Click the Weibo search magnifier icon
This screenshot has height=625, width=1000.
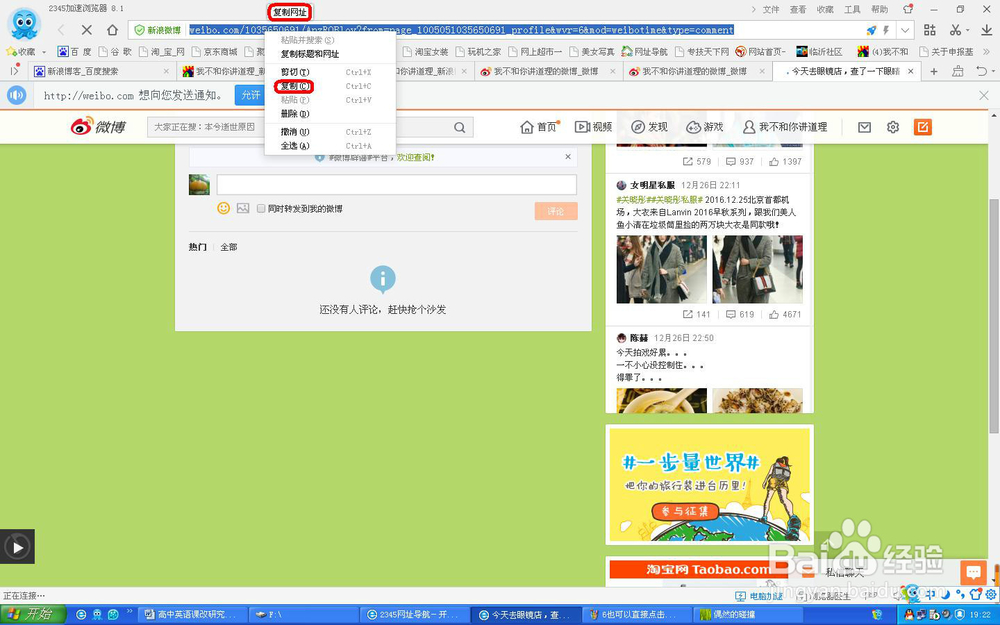pos(460,128)
